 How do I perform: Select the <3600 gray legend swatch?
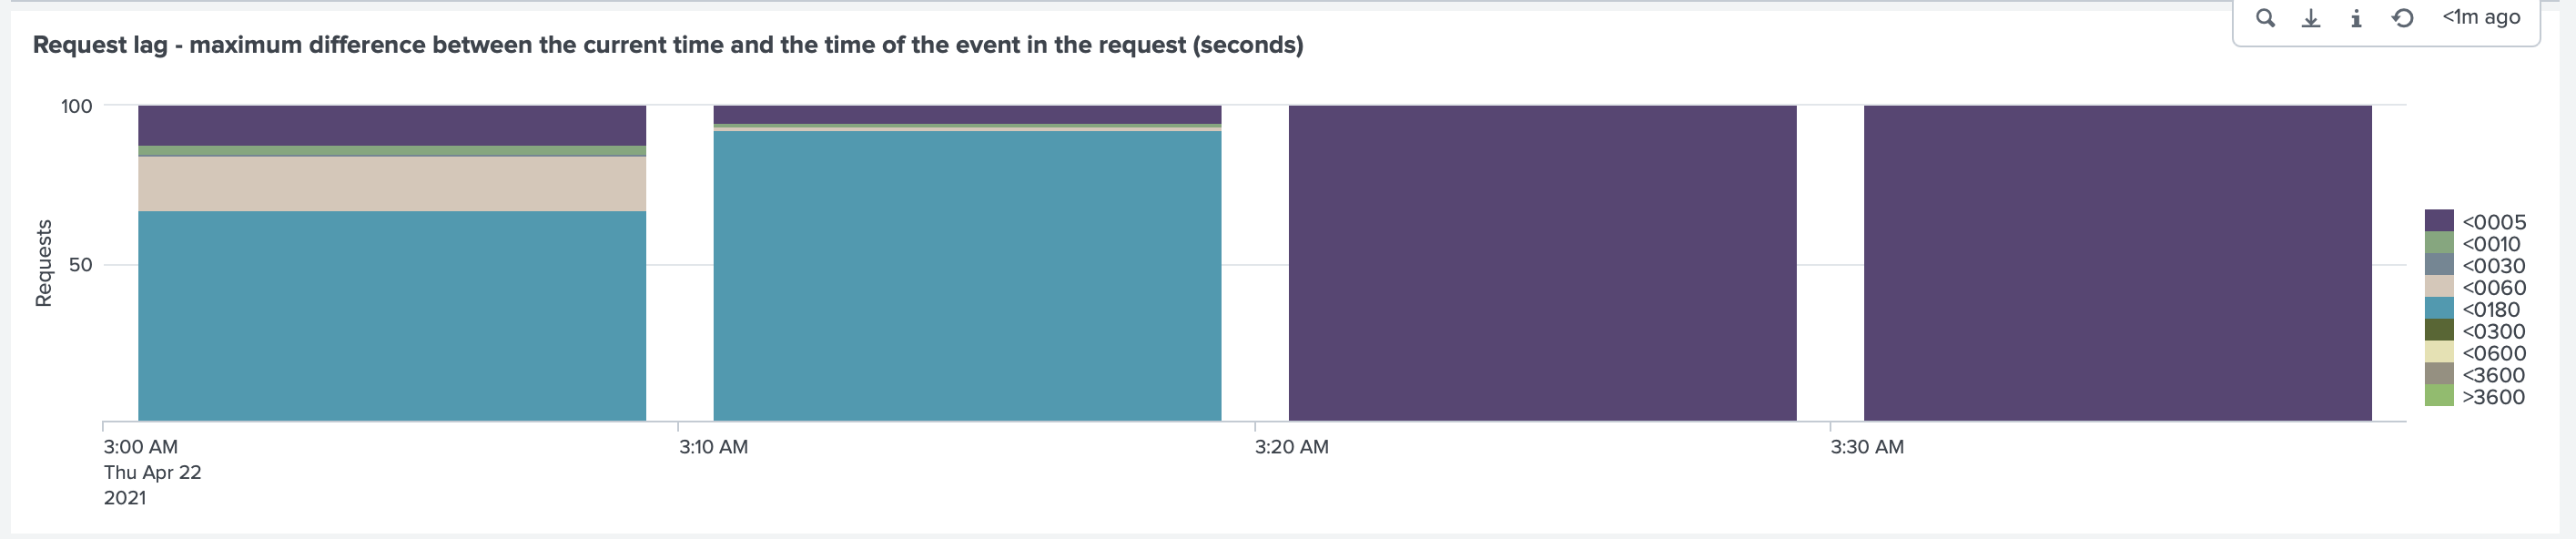2439,374
